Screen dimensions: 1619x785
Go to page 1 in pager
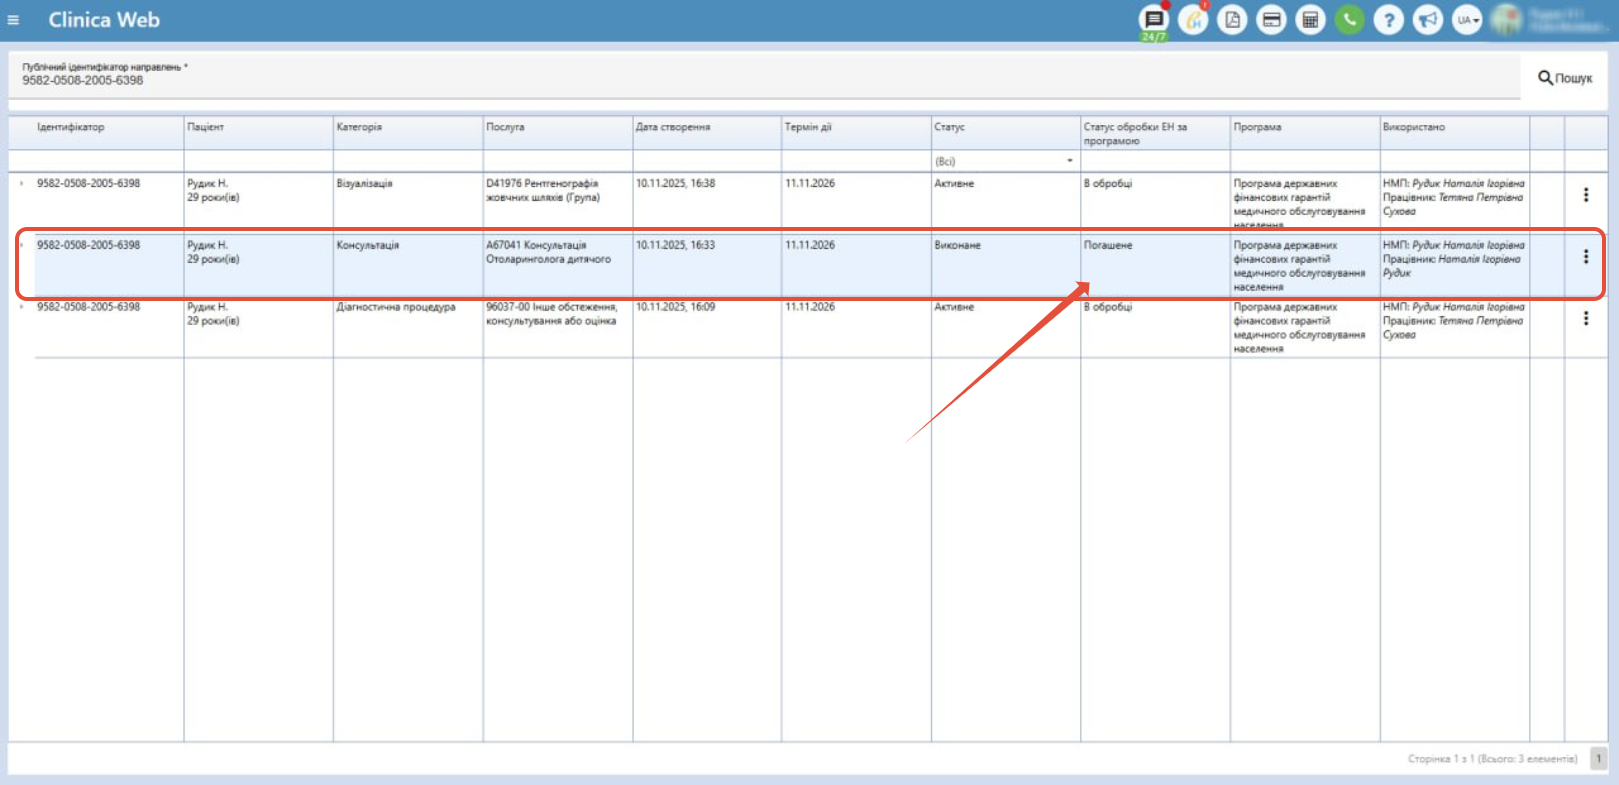click(1598, 759)
